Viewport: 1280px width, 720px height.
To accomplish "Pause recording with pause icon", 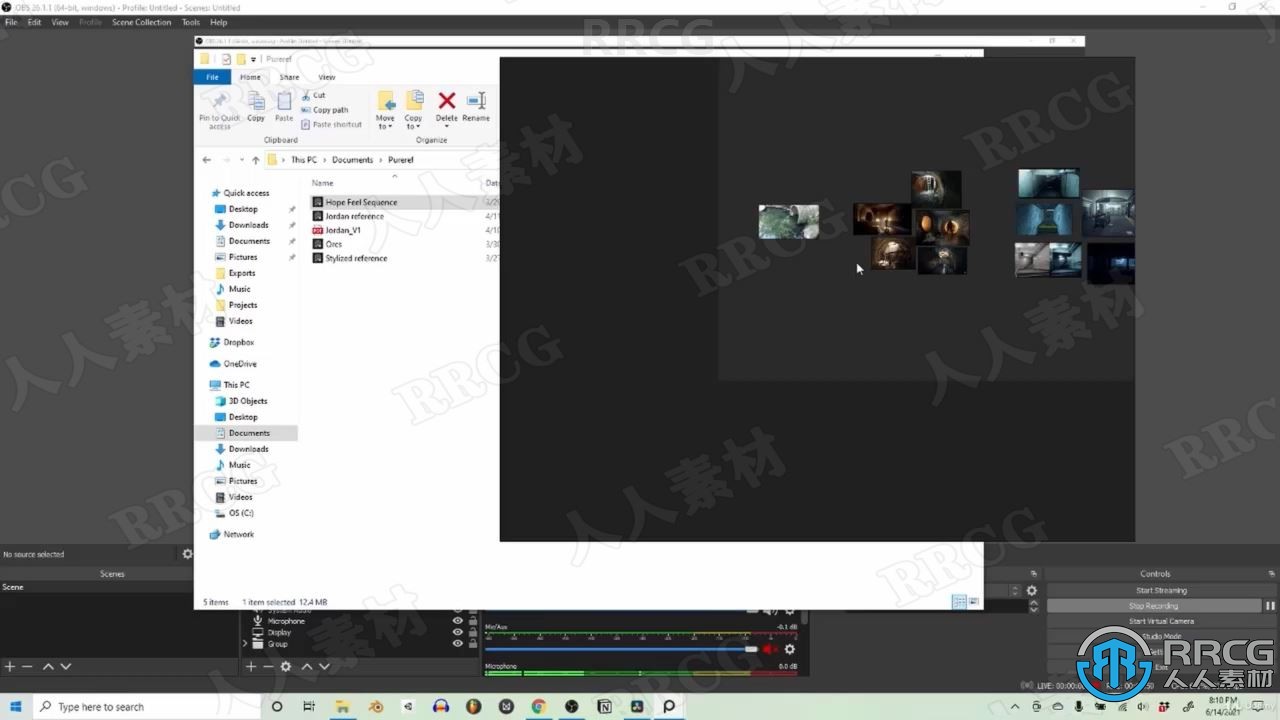I will click(x=1270, y=606).
